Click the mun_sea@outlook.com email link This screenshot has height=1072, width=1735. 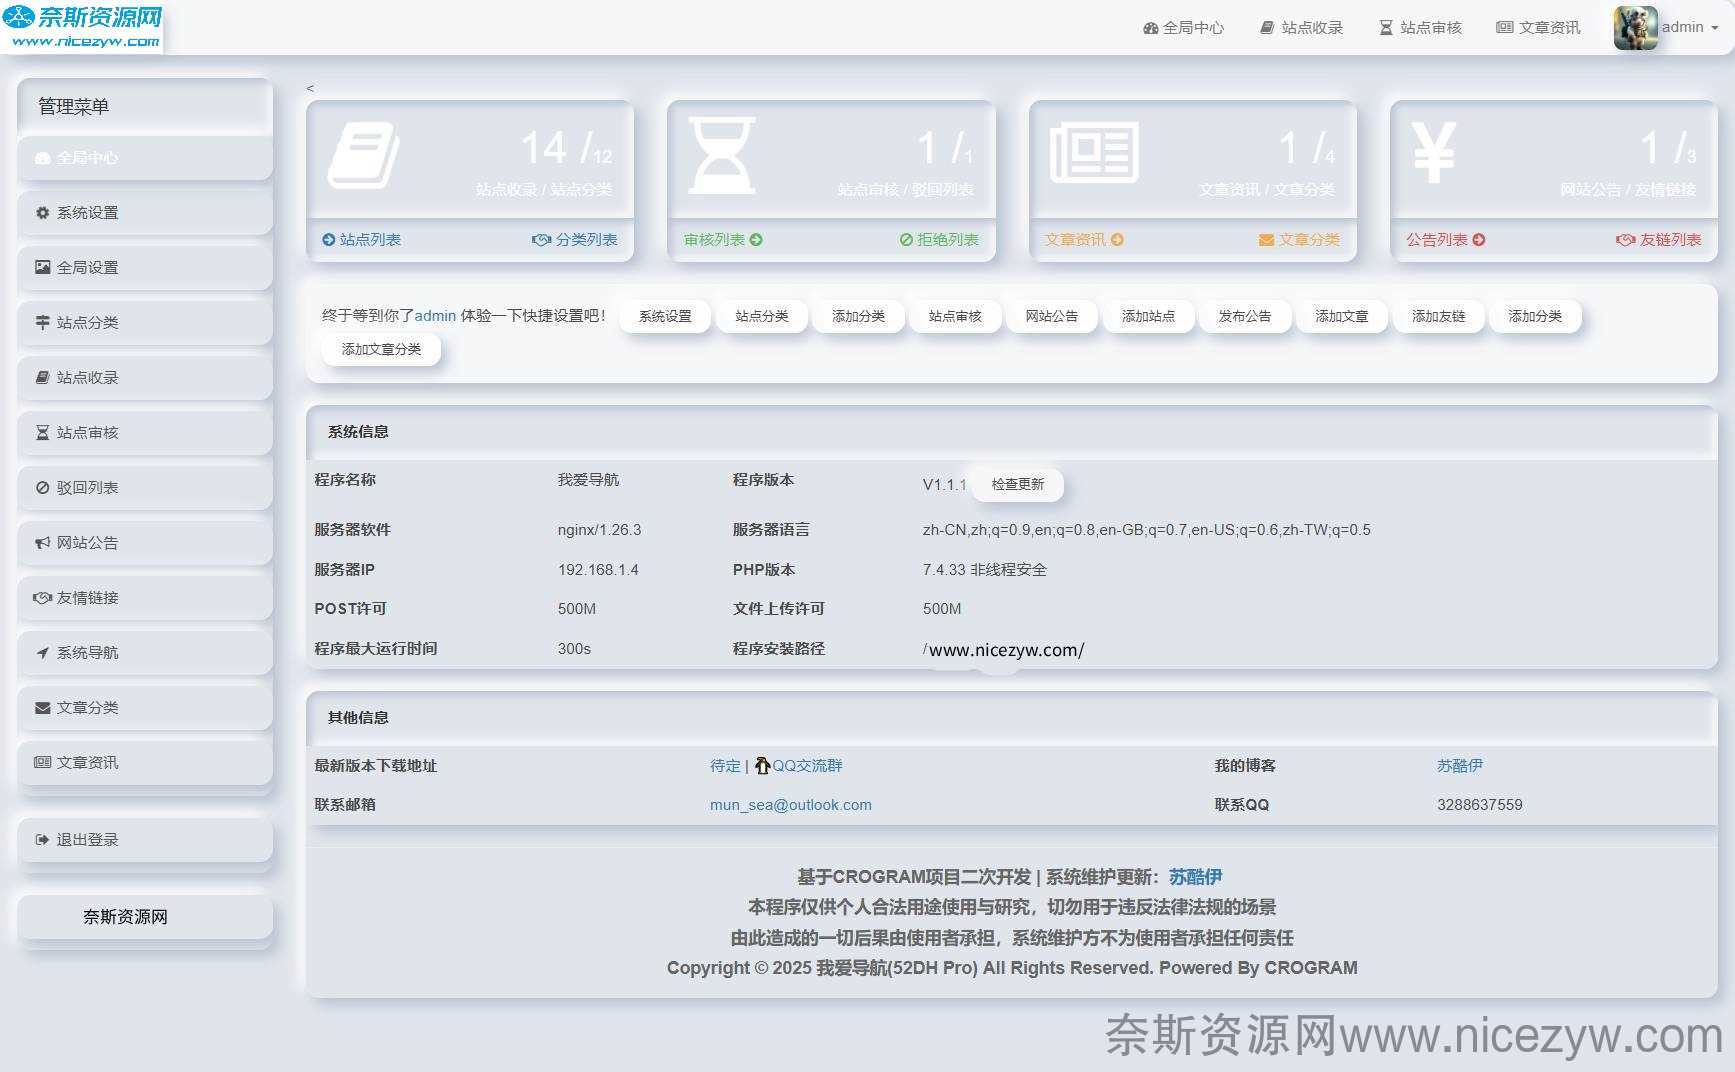(790, 805)
